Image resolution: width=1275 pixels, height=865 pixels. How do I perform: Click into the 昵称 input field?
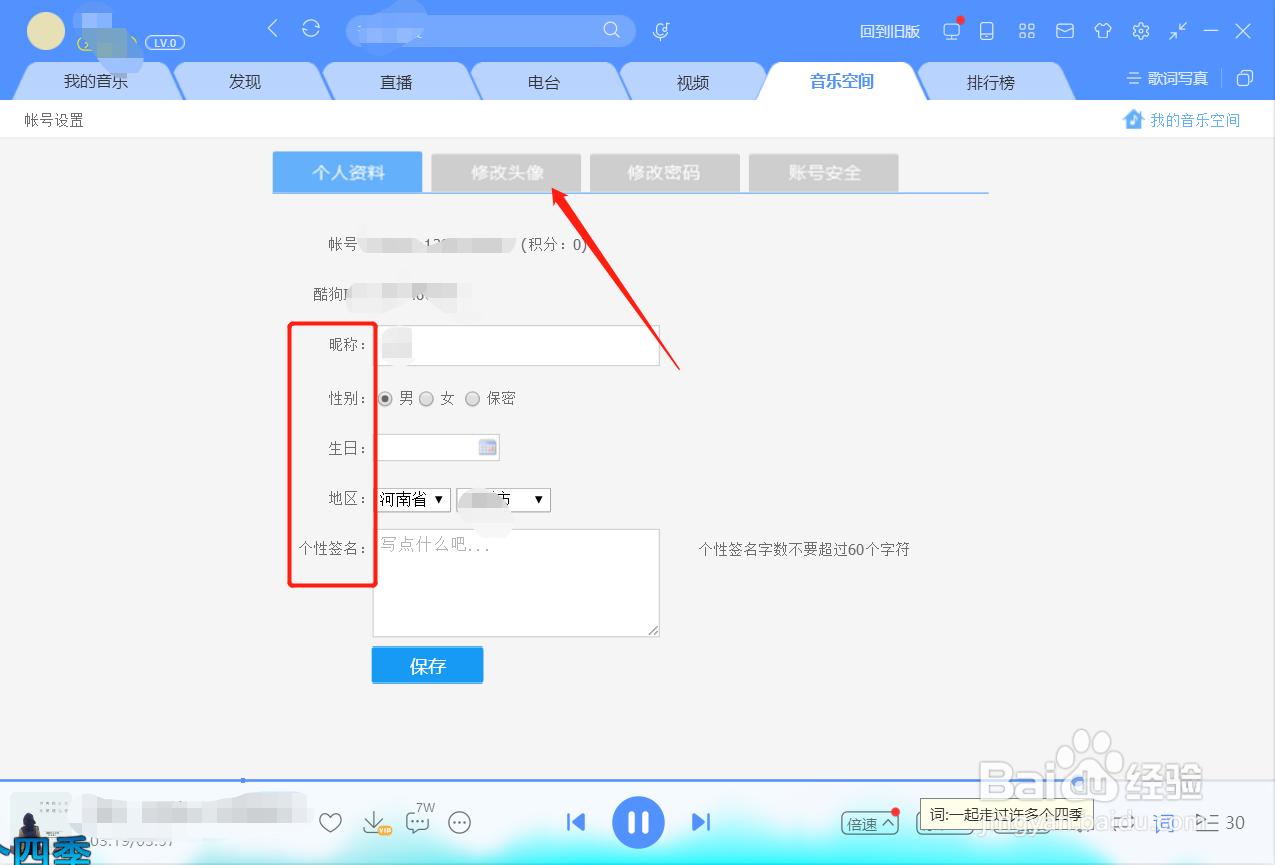pyautogui.click(x=516, y=345)
